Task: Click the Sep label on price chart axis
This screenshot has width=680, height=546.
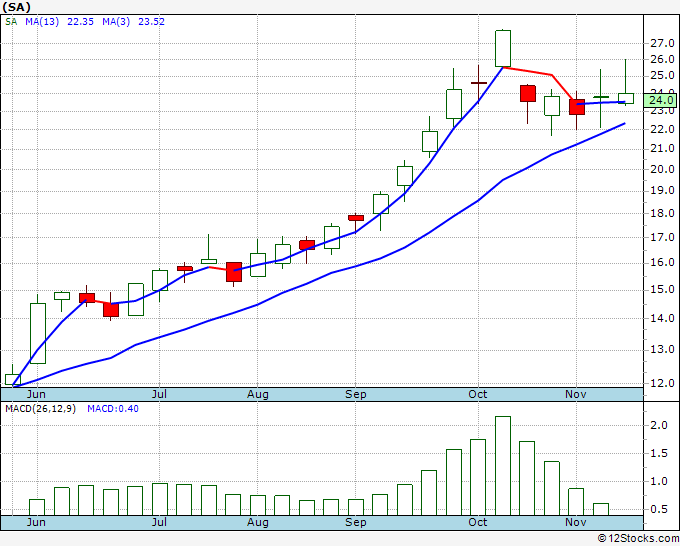Action: click(x=355, y=394)
